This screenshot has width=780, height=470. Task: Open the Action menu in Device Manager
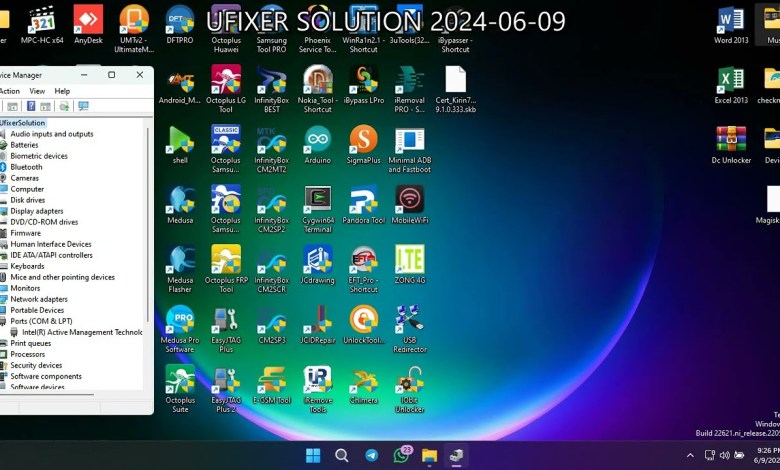click(9, 91)
